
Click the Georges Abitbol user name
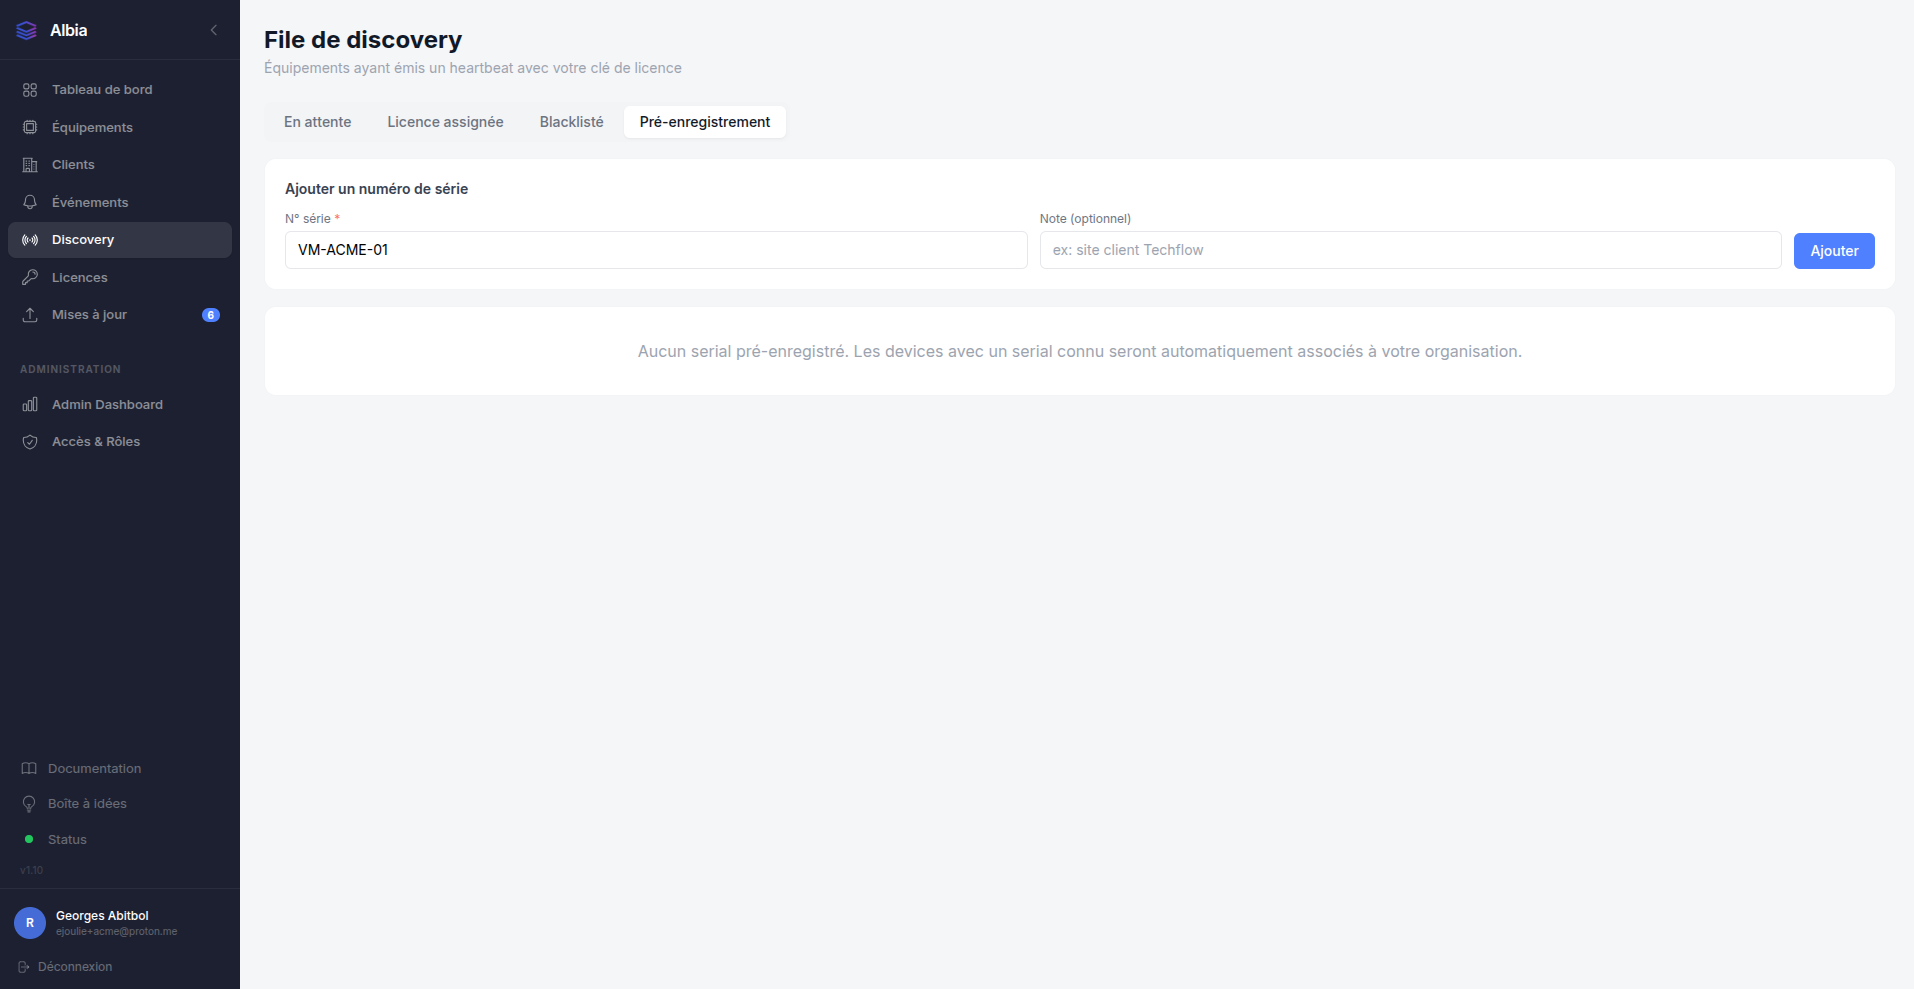(102, 916)
